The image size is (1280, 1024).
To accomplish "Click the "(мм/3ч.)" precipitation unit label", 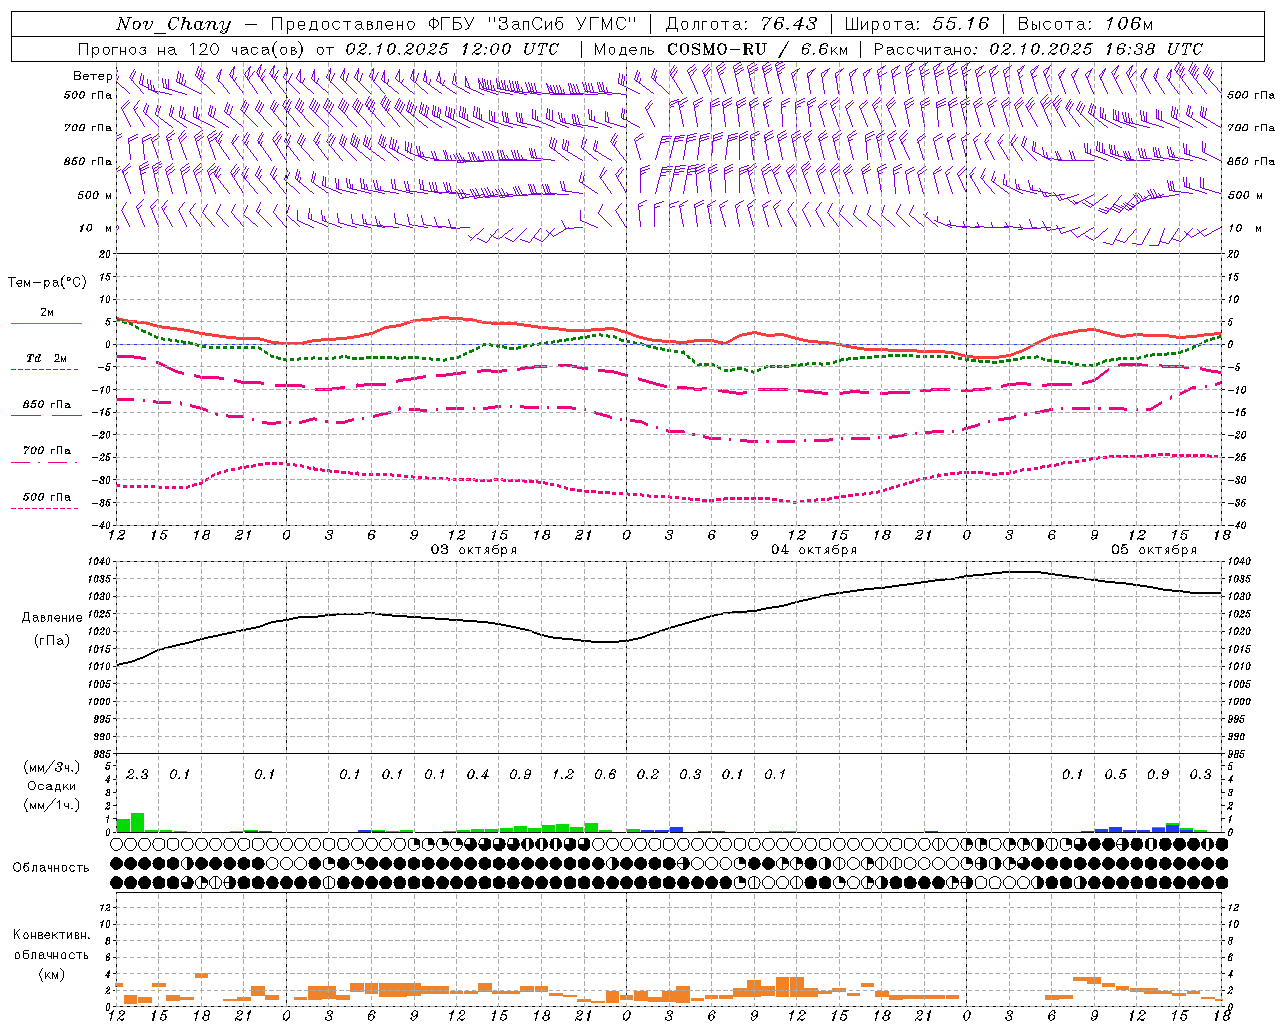I will click(x=50, y=767).
